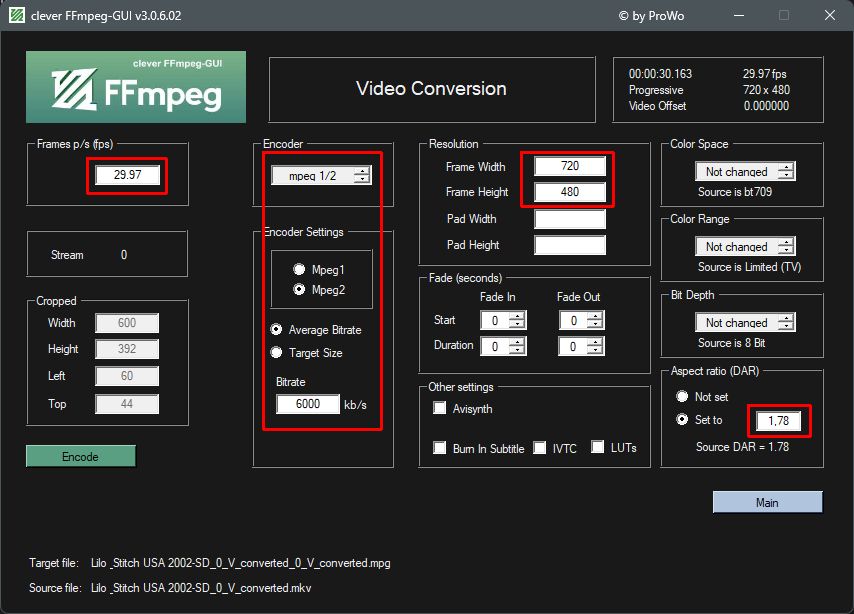This screenshot has width=854, height=614.
Task: Click the FFmpeg logo banner
Action: click(136, 87)
